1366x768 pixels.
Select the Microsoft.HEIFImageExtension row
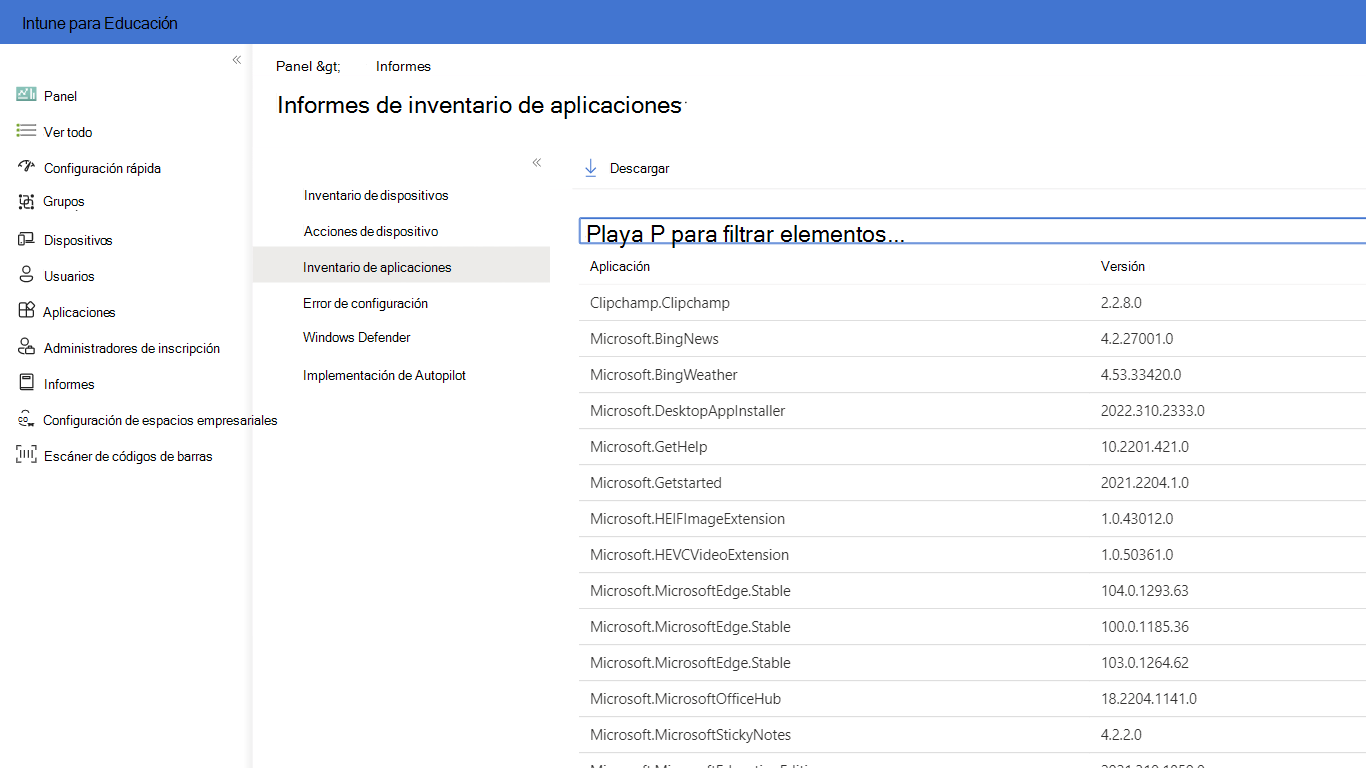tap(972, 518)
